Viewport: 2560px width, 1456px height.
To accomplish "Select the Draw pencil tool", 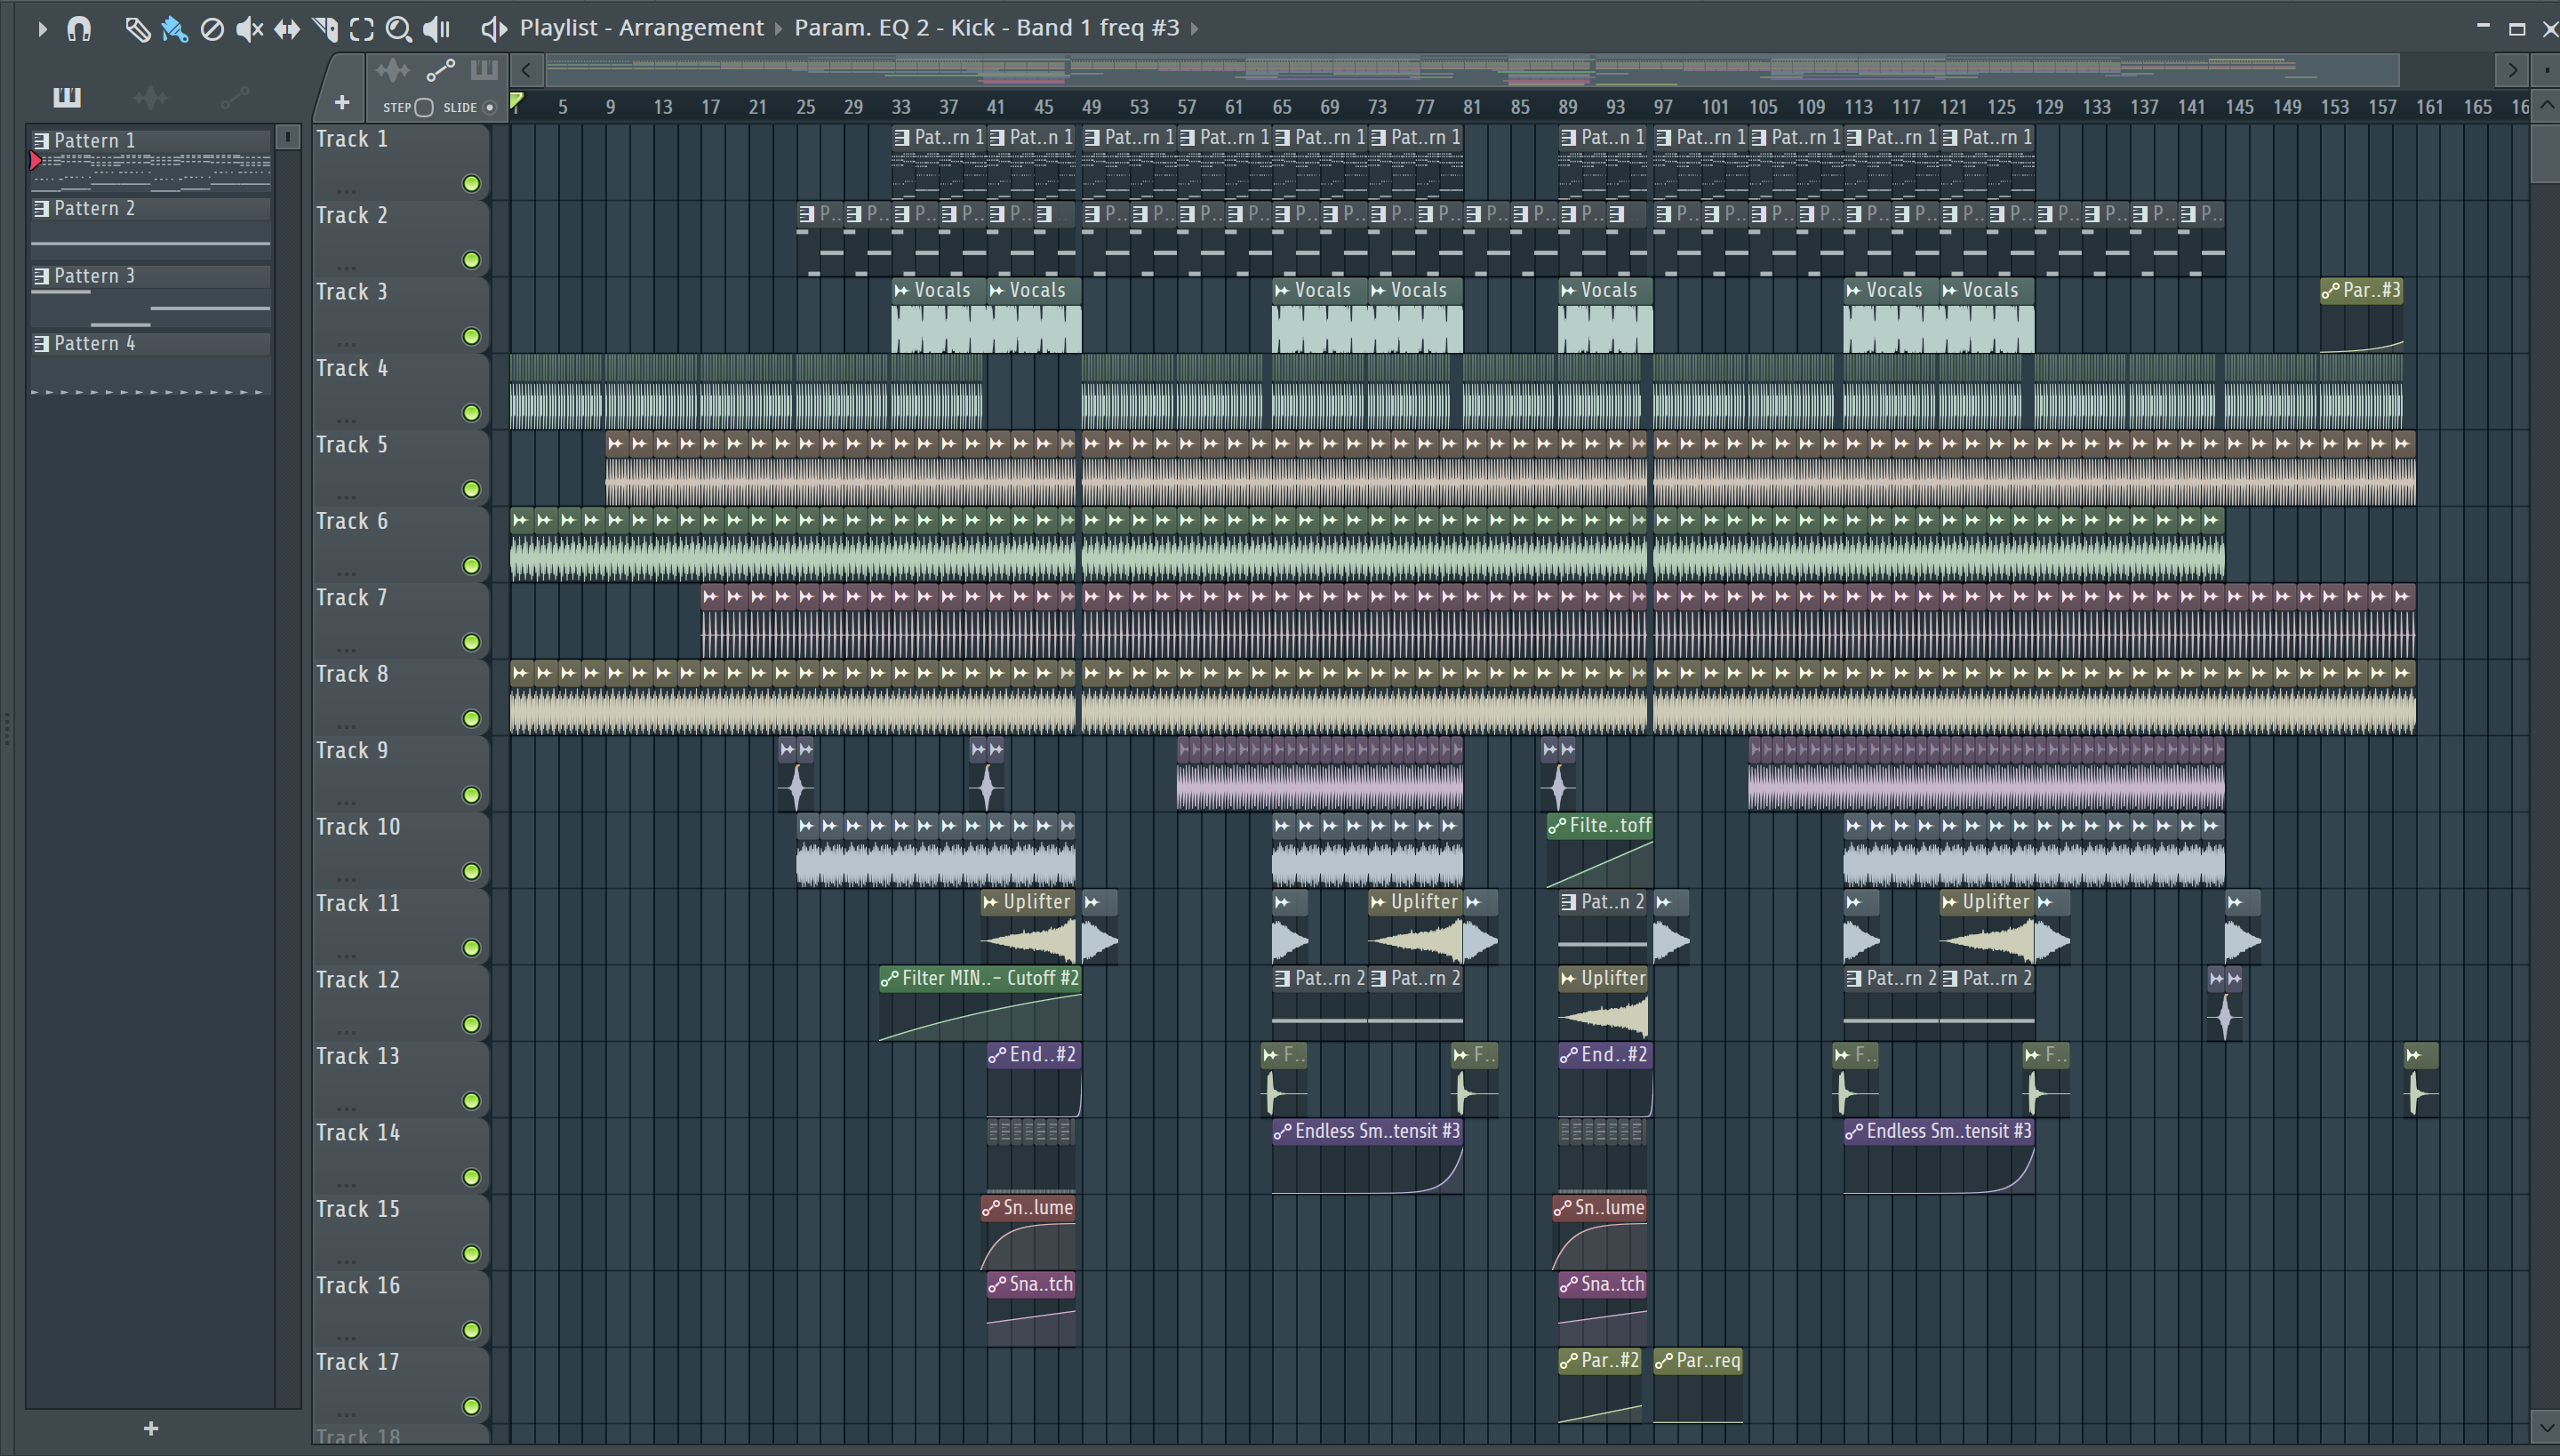I will click(x=137, y=29).
